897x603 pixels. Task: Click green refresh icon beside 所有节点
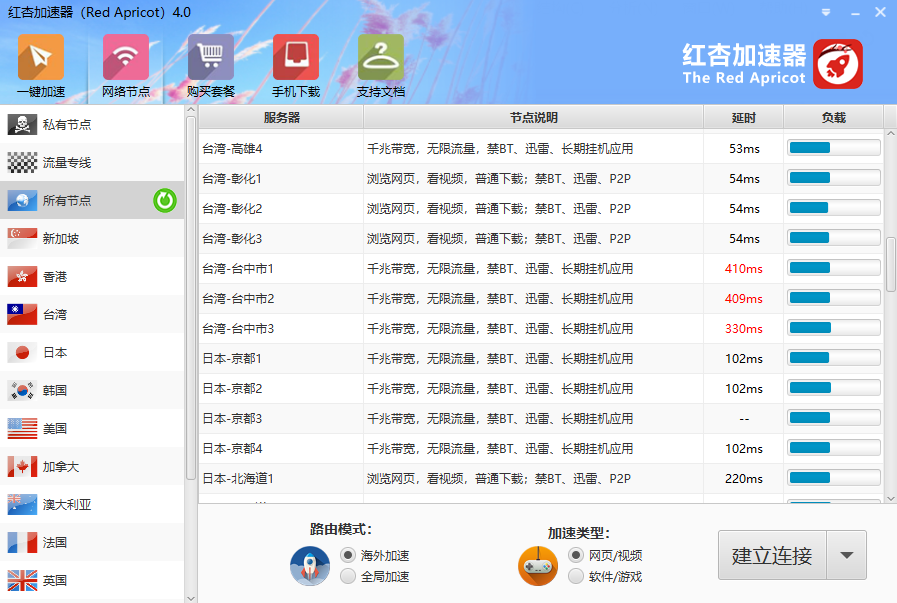165,201
